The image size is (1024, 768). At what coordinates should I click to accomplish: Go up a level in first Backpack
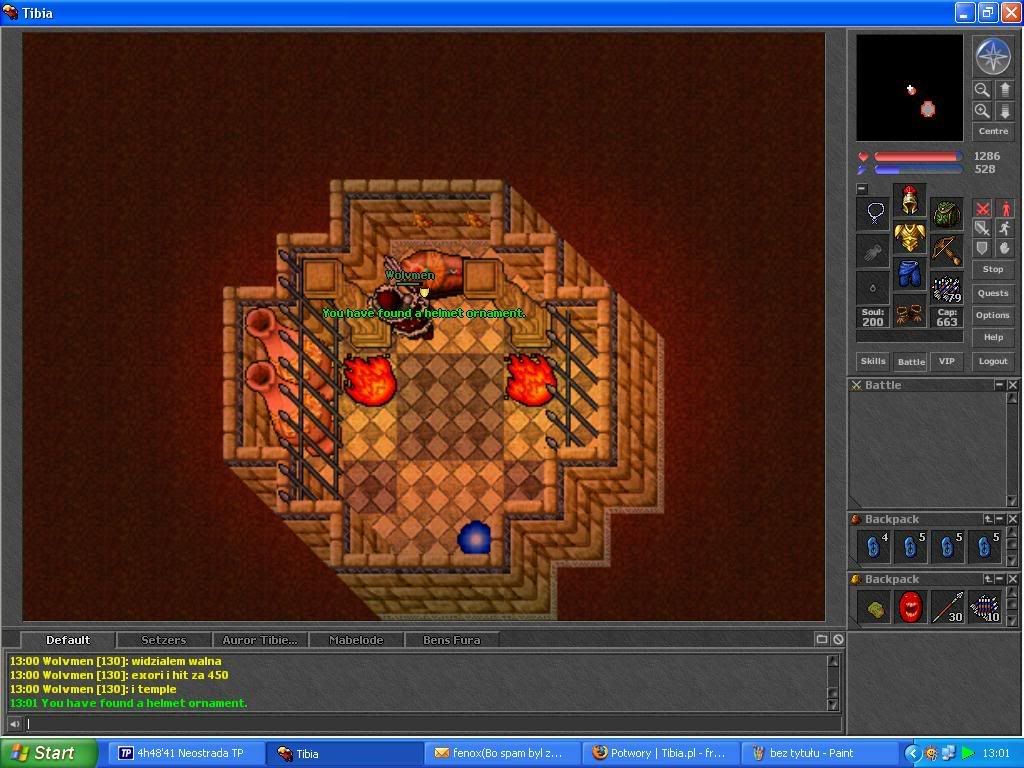988,519
